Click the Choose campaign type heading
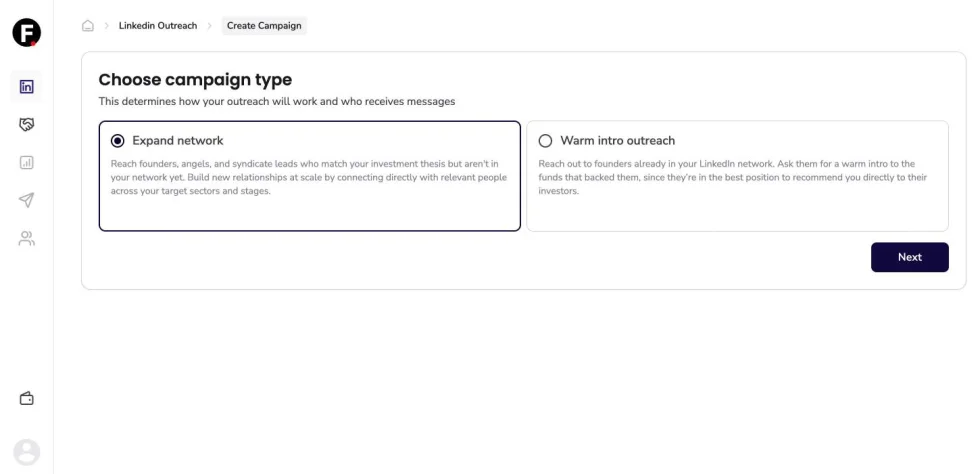The height and width of the screenshot is (474, 980). tap(195, 80)
